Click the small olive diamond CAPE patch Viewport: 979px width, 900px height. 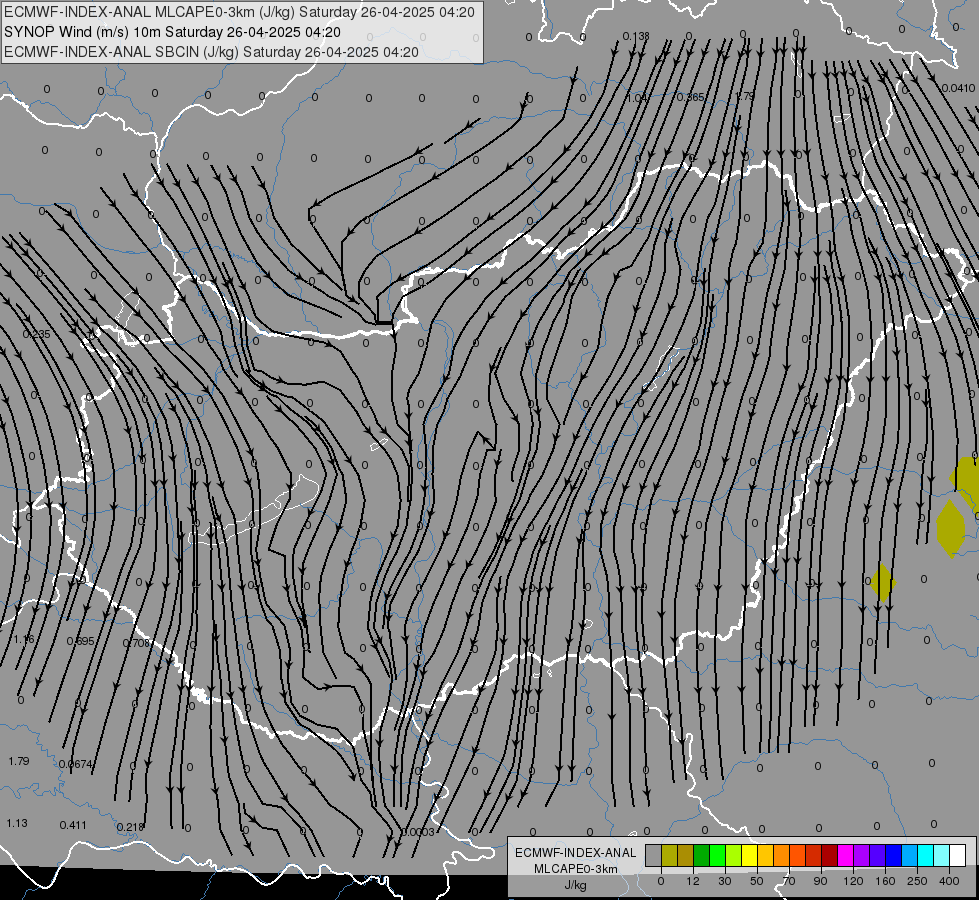coord(882,583)
